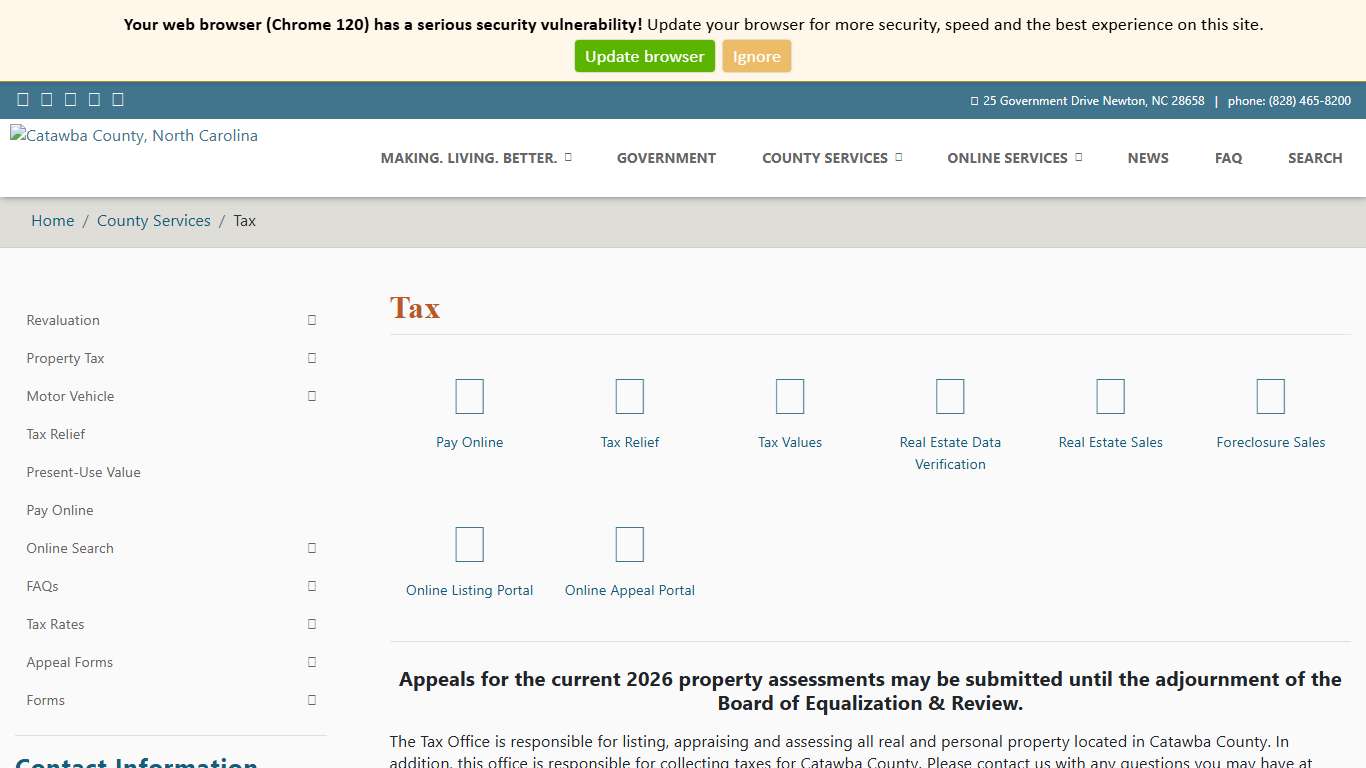Click the Update browser button

coord(644,56)
